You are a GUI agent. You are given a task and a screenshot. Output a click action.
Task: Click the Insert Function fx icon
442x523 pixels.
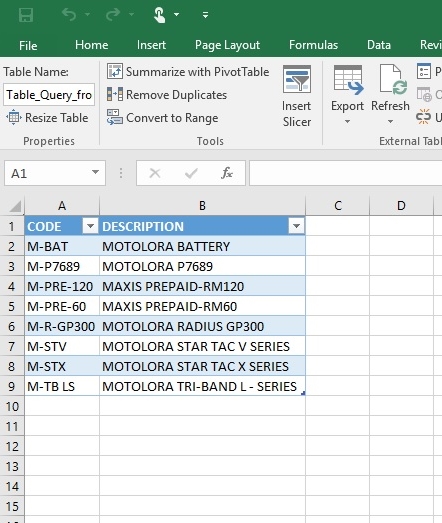coord(227,173)
